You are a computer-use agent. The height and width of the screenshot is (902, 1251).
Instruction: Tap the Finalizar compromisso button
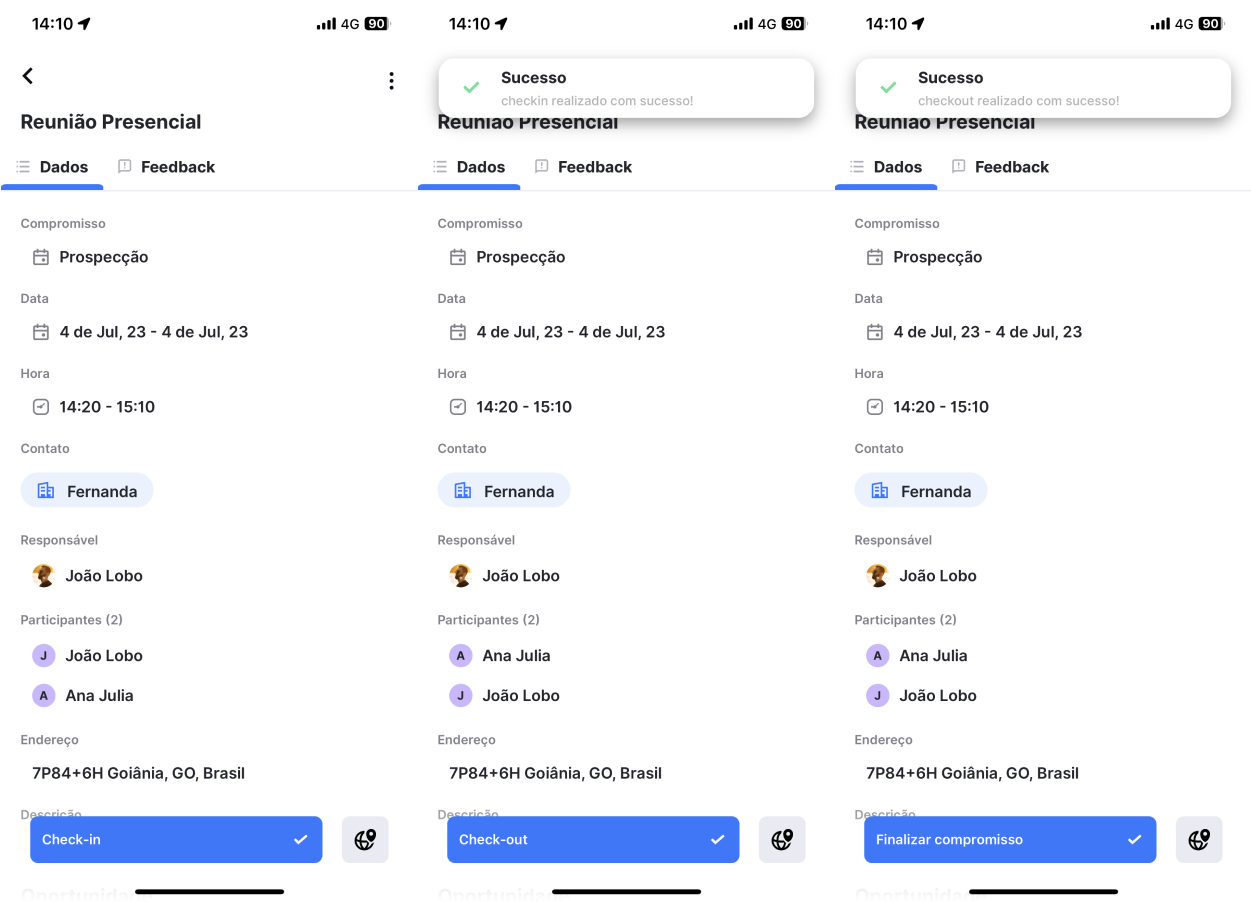point(1010,840)
